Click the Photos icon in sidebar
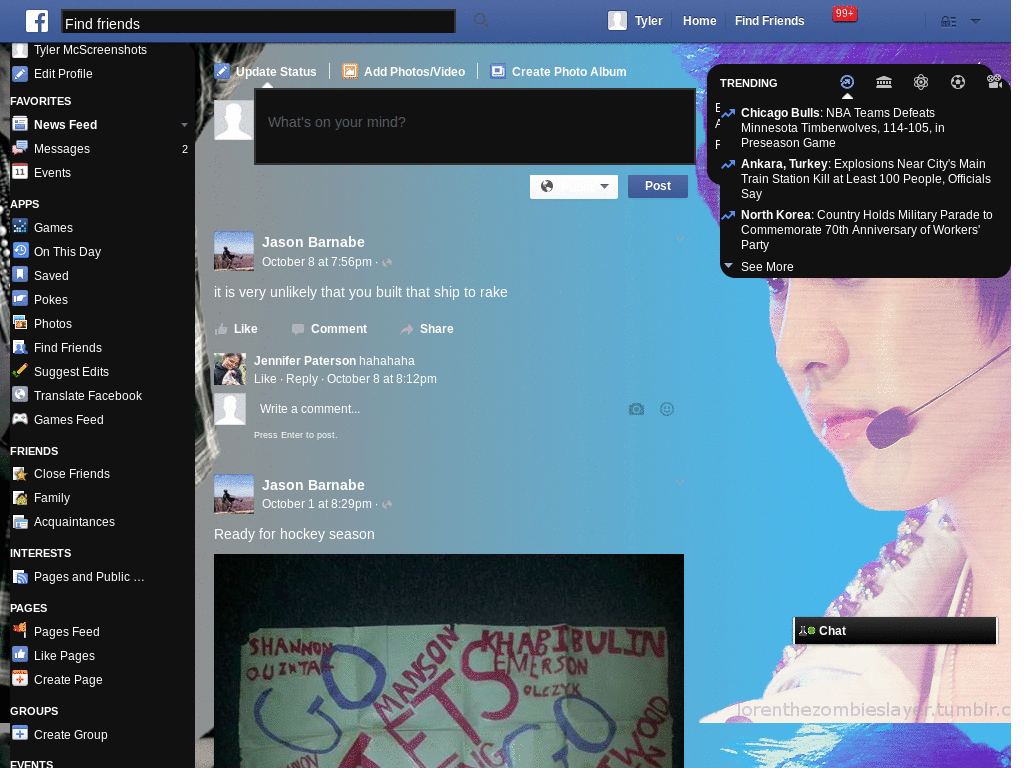The image size is (1024, 768). tap(20, 323)
